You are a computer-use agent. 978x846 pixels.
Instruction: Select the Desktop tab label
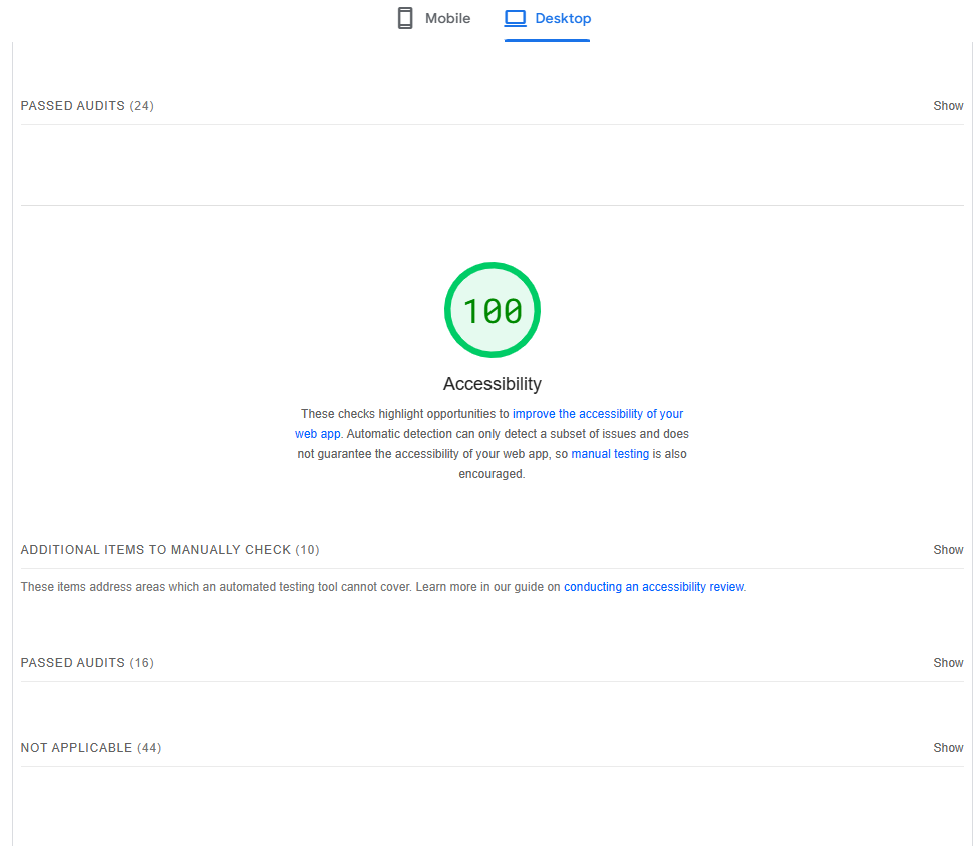[563, 18]
